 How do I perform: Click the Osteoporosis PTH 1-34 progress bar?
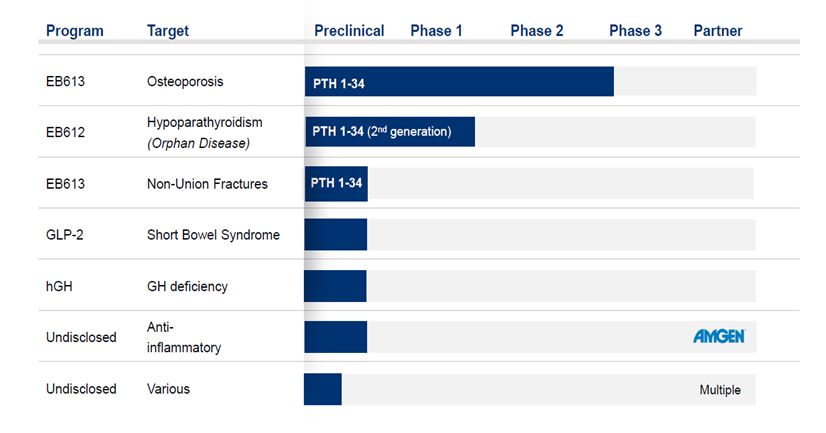(459, 82)
